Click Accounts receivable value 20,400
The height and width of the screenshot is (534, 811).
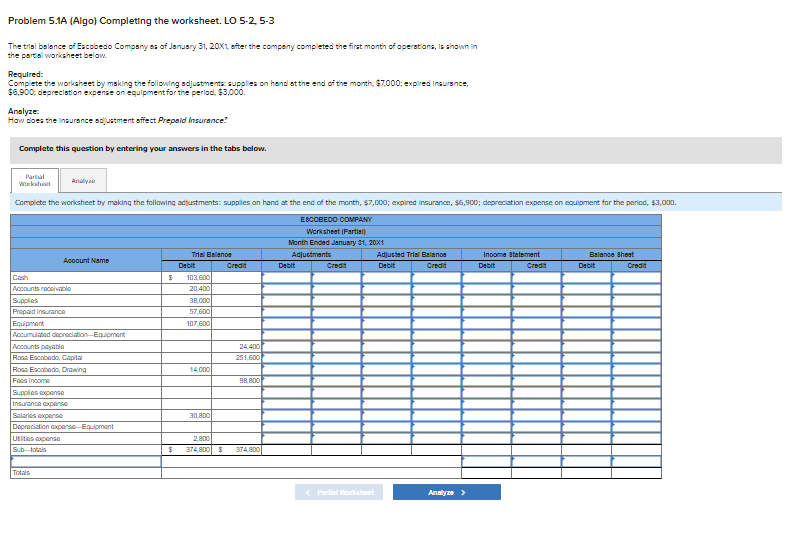200,289
